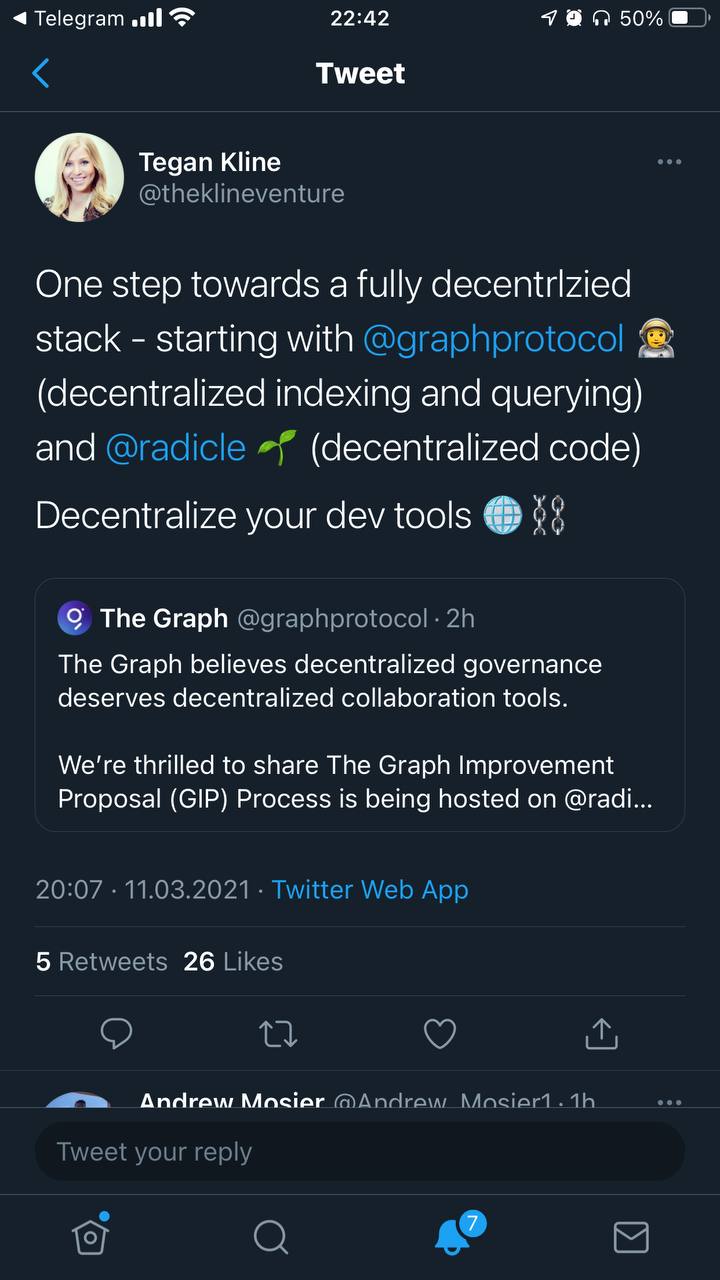
Task: Open the @radicle mention link
Action: coord(175,447)
